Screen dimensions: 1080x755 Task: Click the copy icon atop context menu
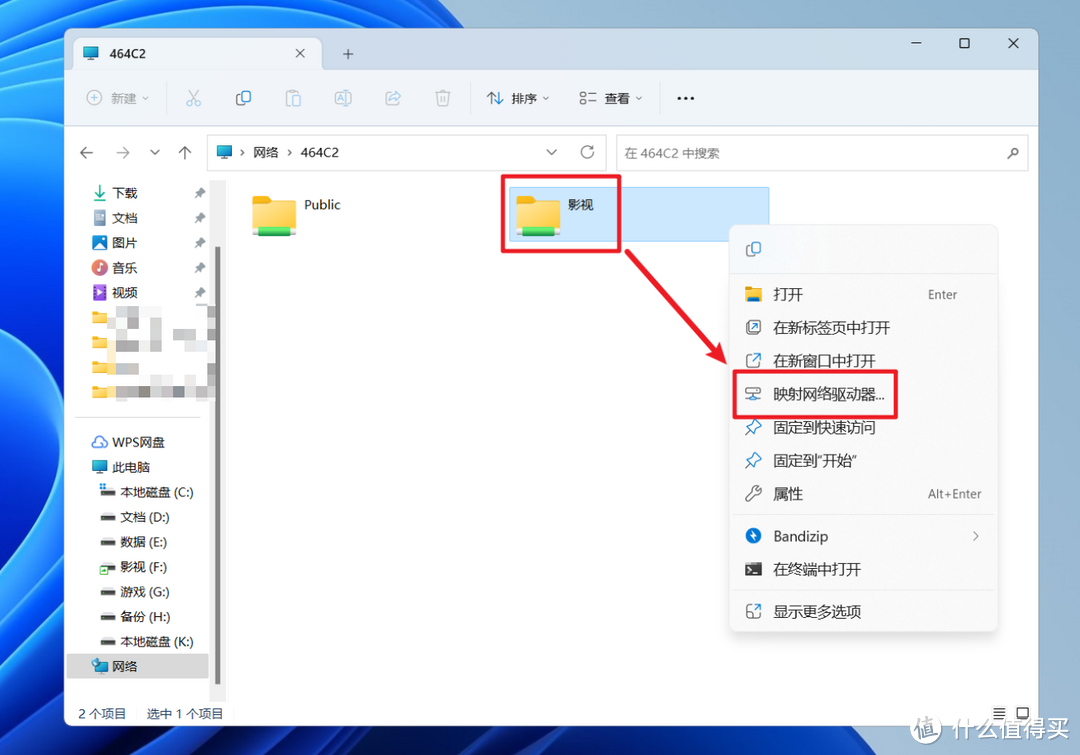[754, 249]
